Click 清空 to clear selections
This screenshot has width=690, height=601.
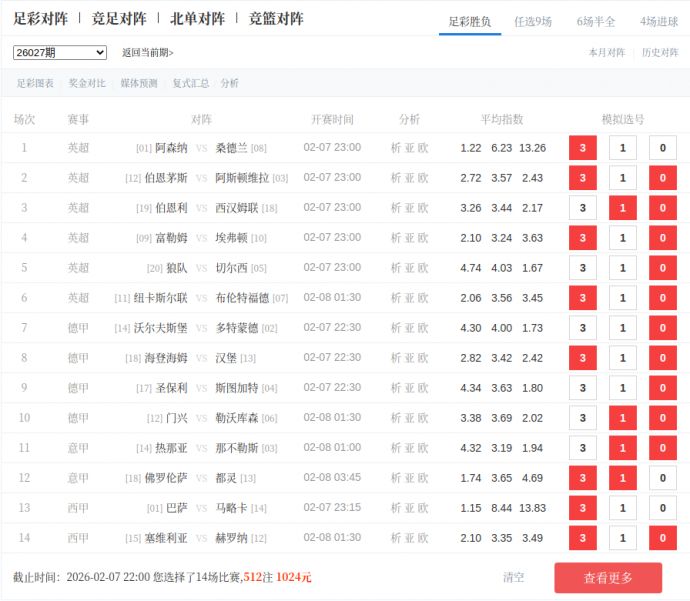tap(513, 577)
